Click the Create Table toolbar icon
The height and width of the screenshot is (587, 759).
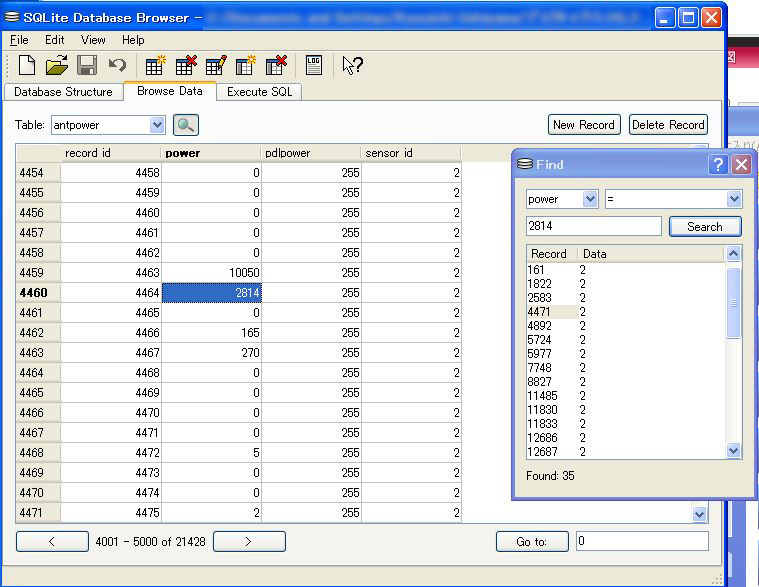click(155, 65)
